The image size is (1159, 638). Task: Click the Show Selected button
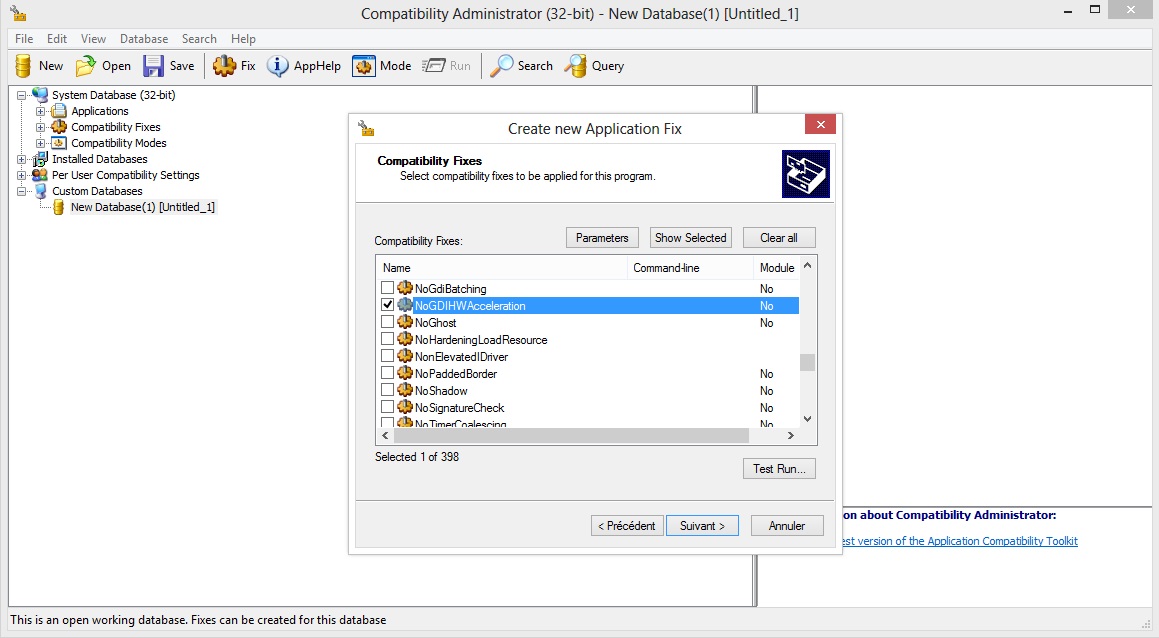point(690,237)
